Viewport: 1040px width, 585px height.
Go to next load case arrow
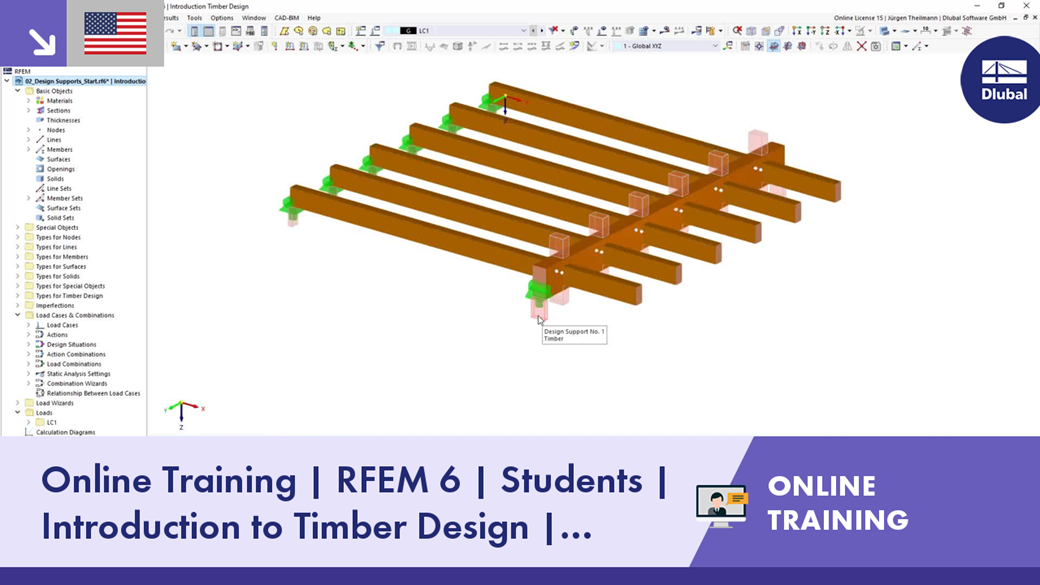coord(542,31)
